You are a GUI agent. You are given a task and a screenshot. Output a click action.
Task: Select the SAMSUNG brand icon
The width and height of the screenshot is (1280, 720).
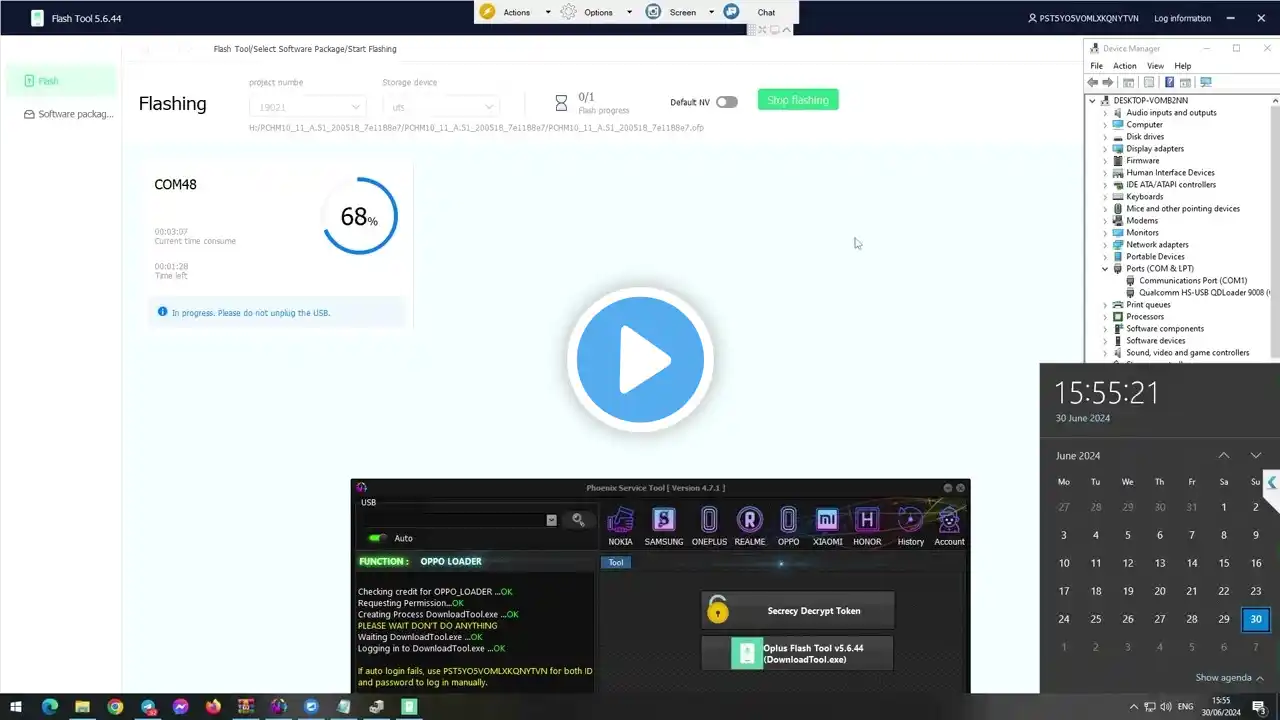pyautogui.click(x=664, y=521)
